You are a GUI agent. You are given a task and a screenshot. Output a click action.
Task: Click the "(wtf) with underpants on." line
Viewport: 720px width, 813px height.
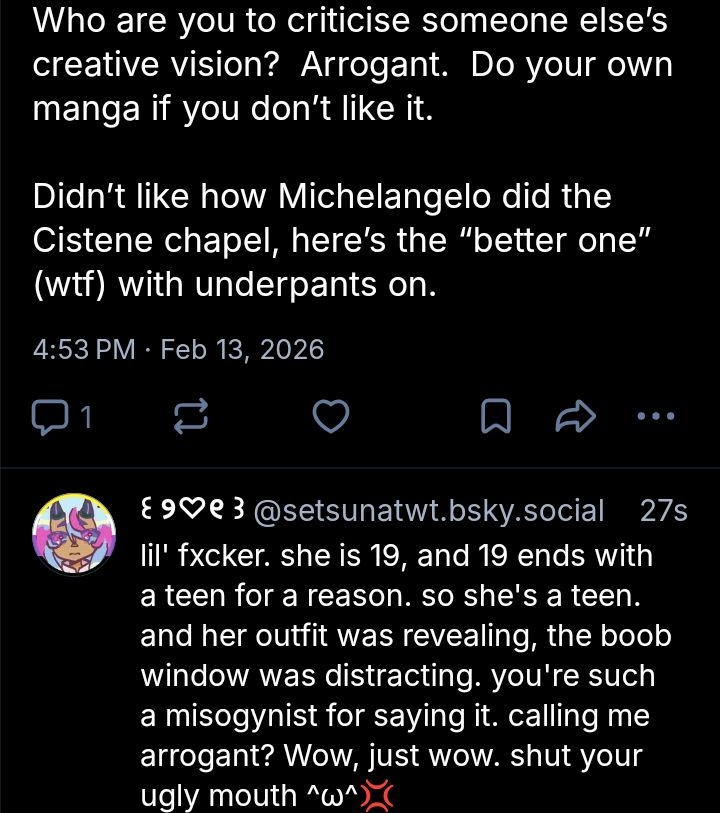235,284
